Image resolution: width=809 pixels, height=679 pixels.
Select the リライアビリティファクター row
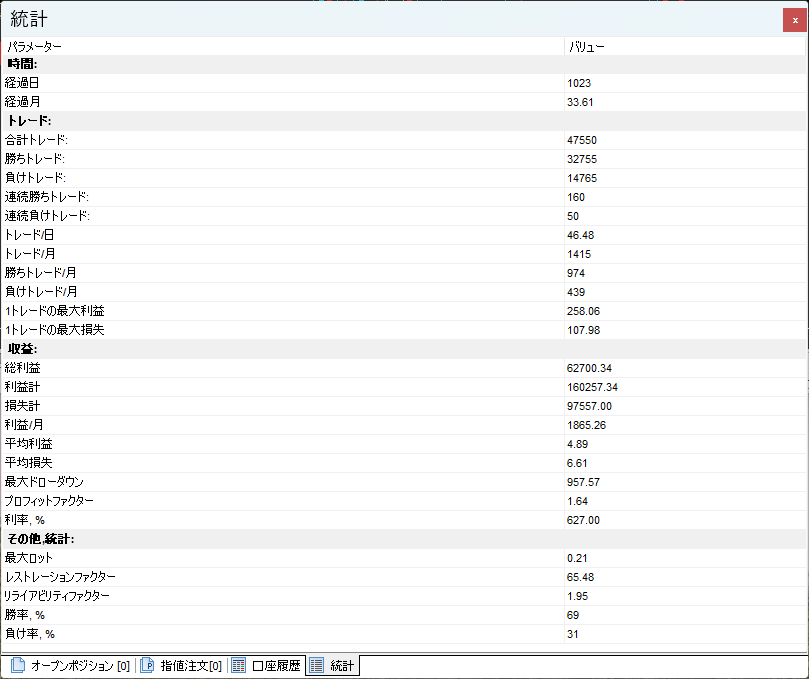404,595
